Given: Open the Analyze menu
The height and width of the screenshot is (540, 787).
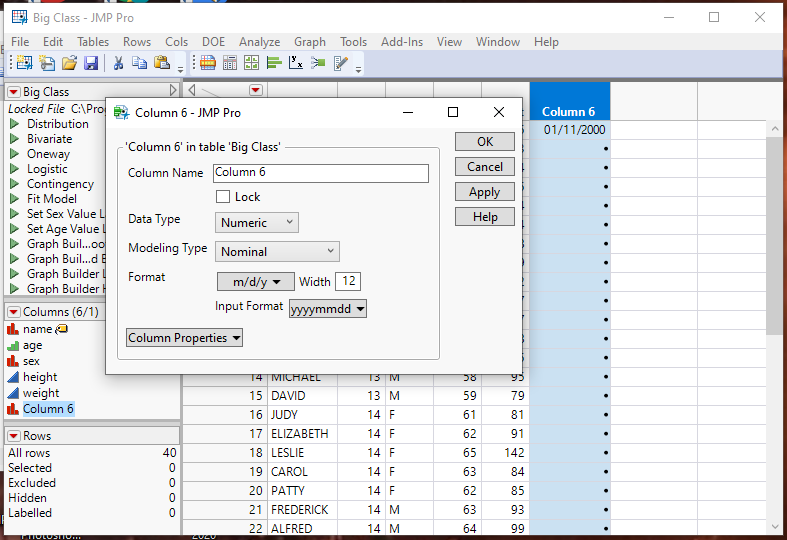Looking at the screenshot, I should (259, 42).
